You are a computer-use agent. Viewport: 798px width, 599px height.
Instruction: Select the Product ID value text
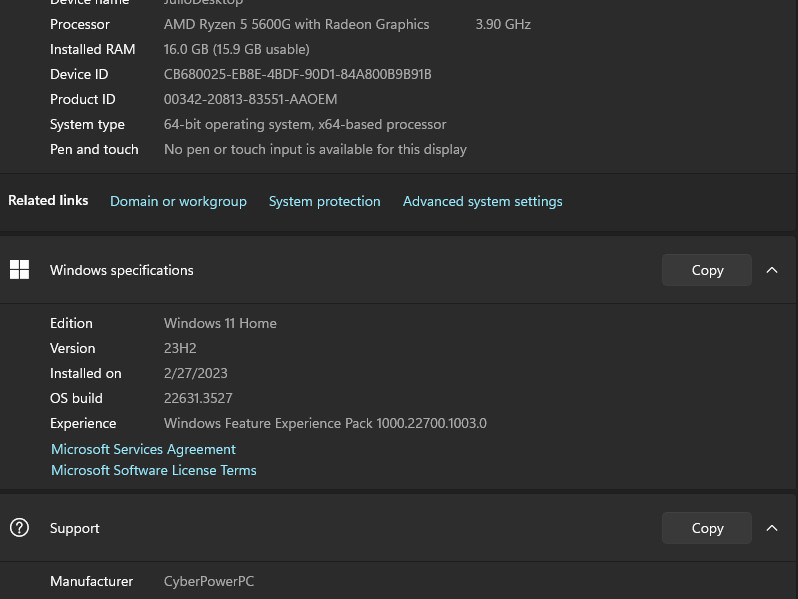click(250, 99)
